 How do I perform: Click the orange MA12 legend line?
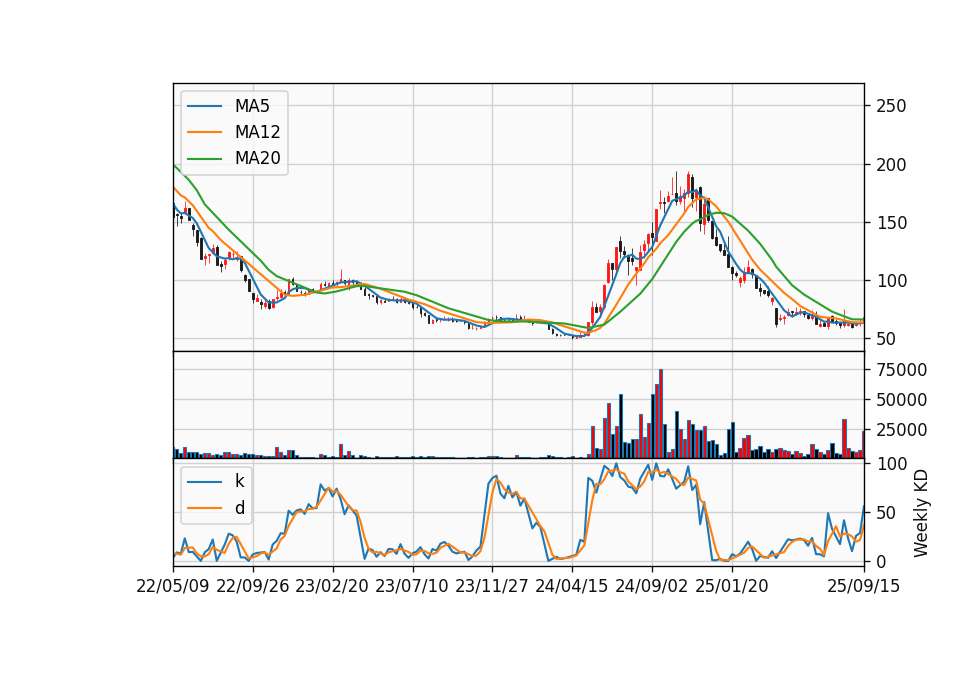pos(204,132)
